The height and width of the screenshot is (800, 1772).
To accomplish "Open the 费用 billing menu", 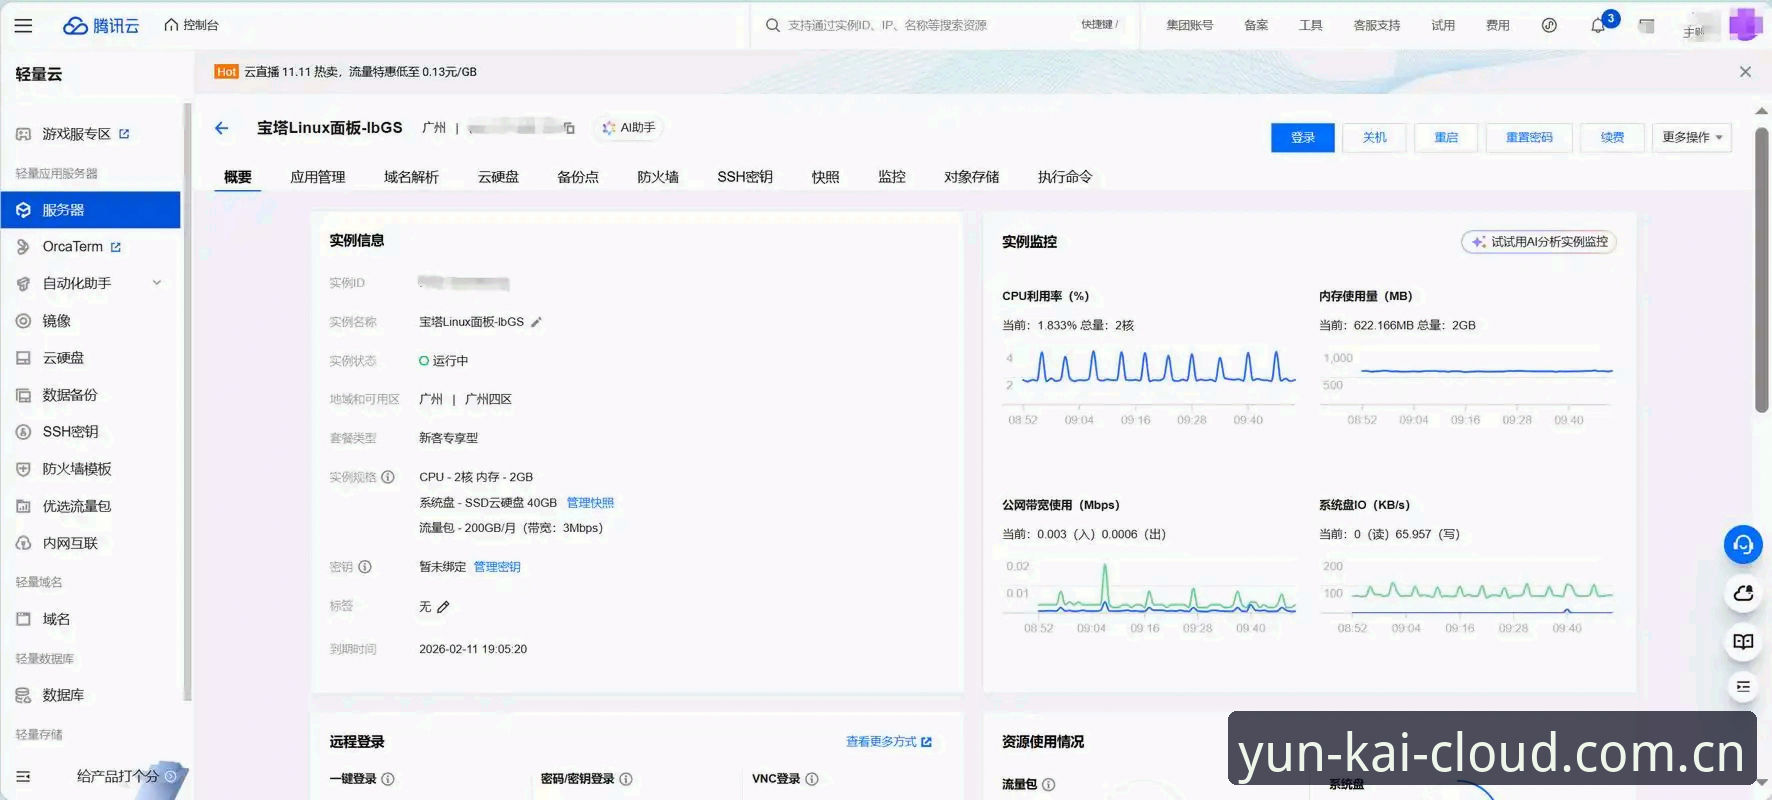I will (1497, 25).
